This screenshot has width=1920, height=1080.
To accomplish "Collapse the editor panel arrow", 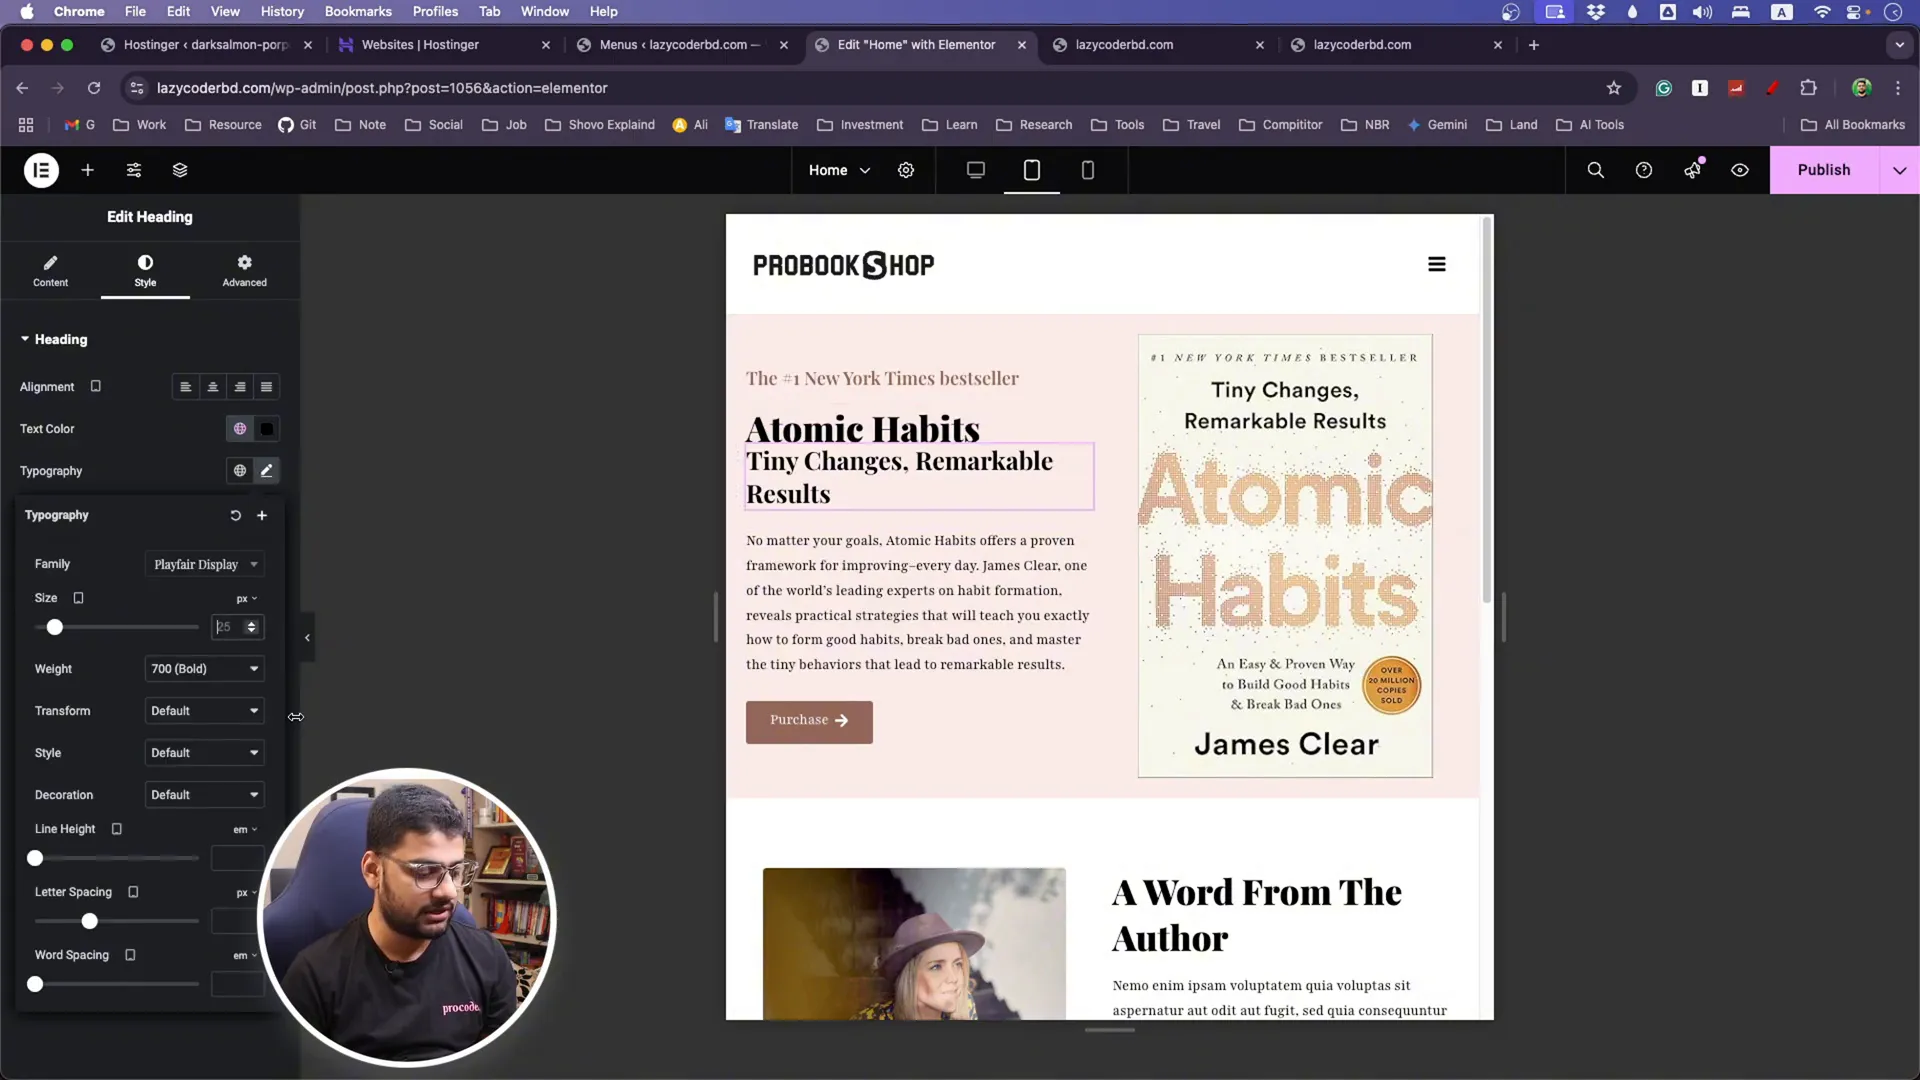I will click(x=307, y=638).
